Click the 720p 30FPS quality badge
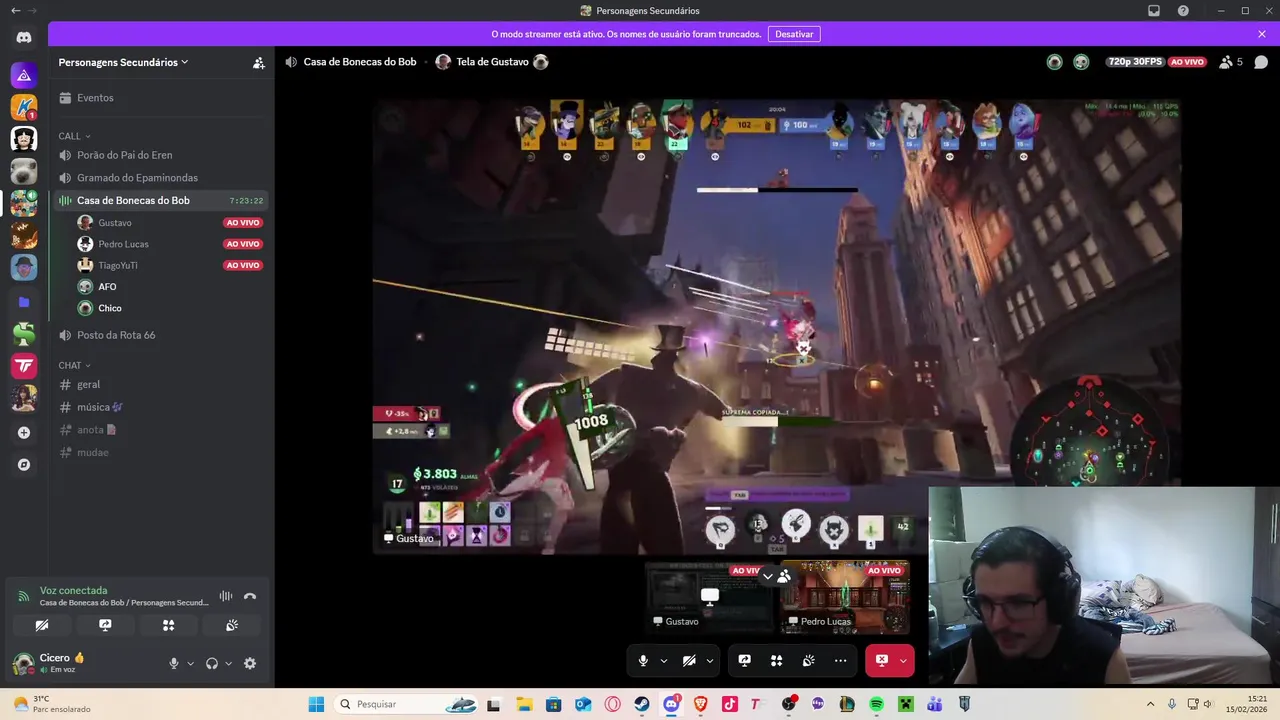This screenshot has height=720, width=1280. click(x=1135, y=62)
